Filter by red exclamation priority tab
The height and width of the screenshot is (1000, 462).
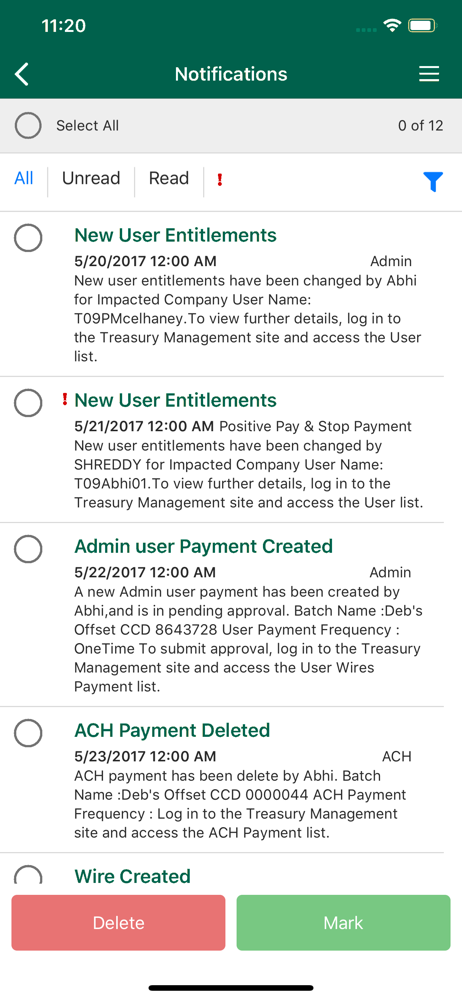(220, 179)
